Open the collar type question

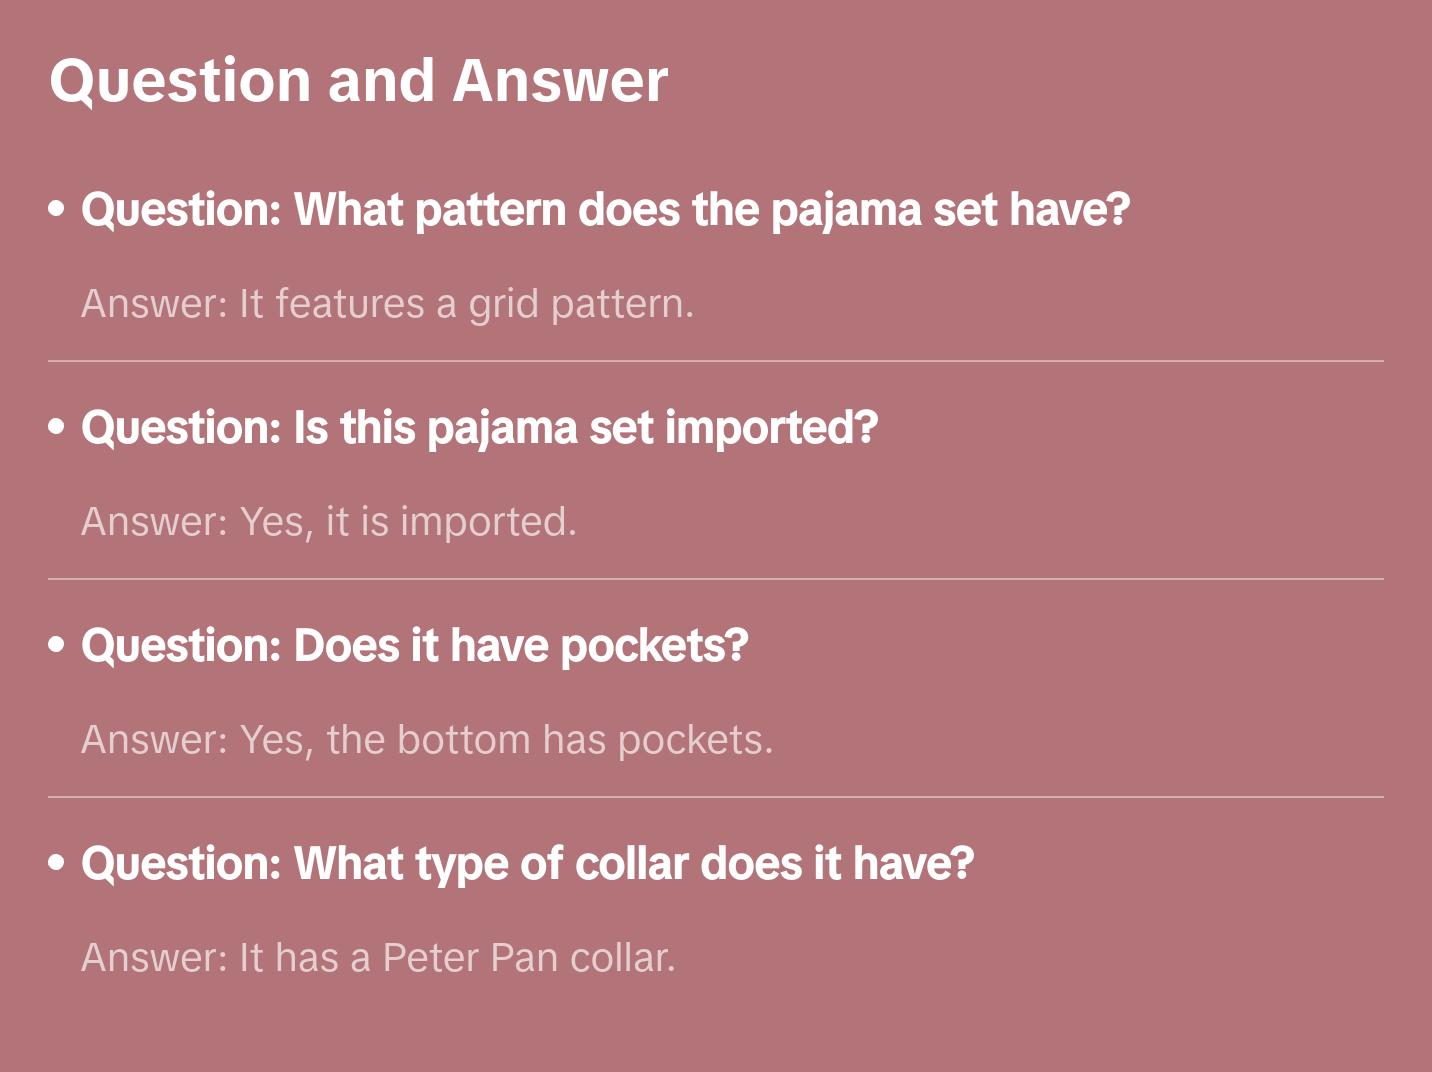tap(527, 864)
